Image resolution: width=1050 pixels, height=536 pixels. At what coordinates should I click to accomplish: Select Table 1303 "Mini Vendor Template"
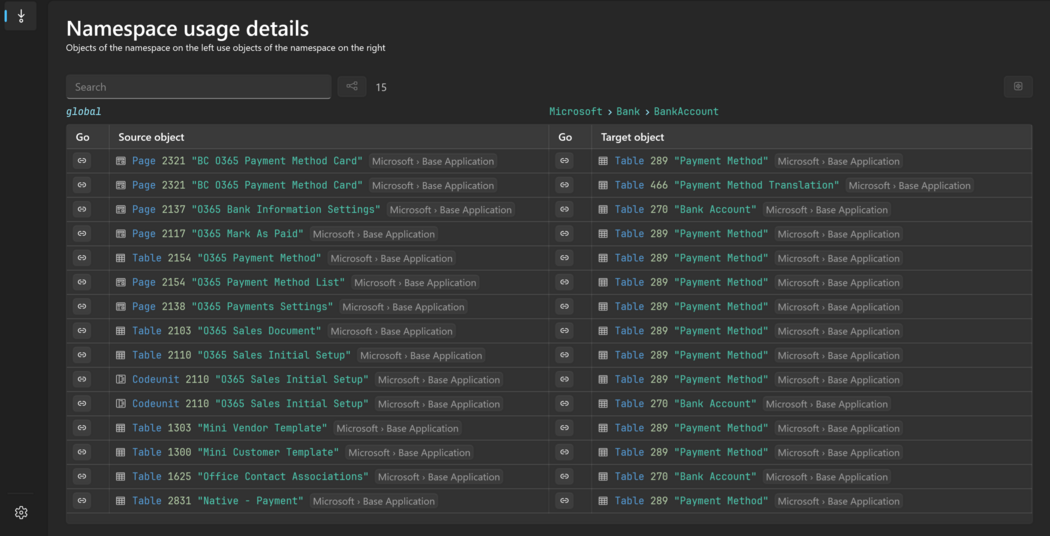230,428
